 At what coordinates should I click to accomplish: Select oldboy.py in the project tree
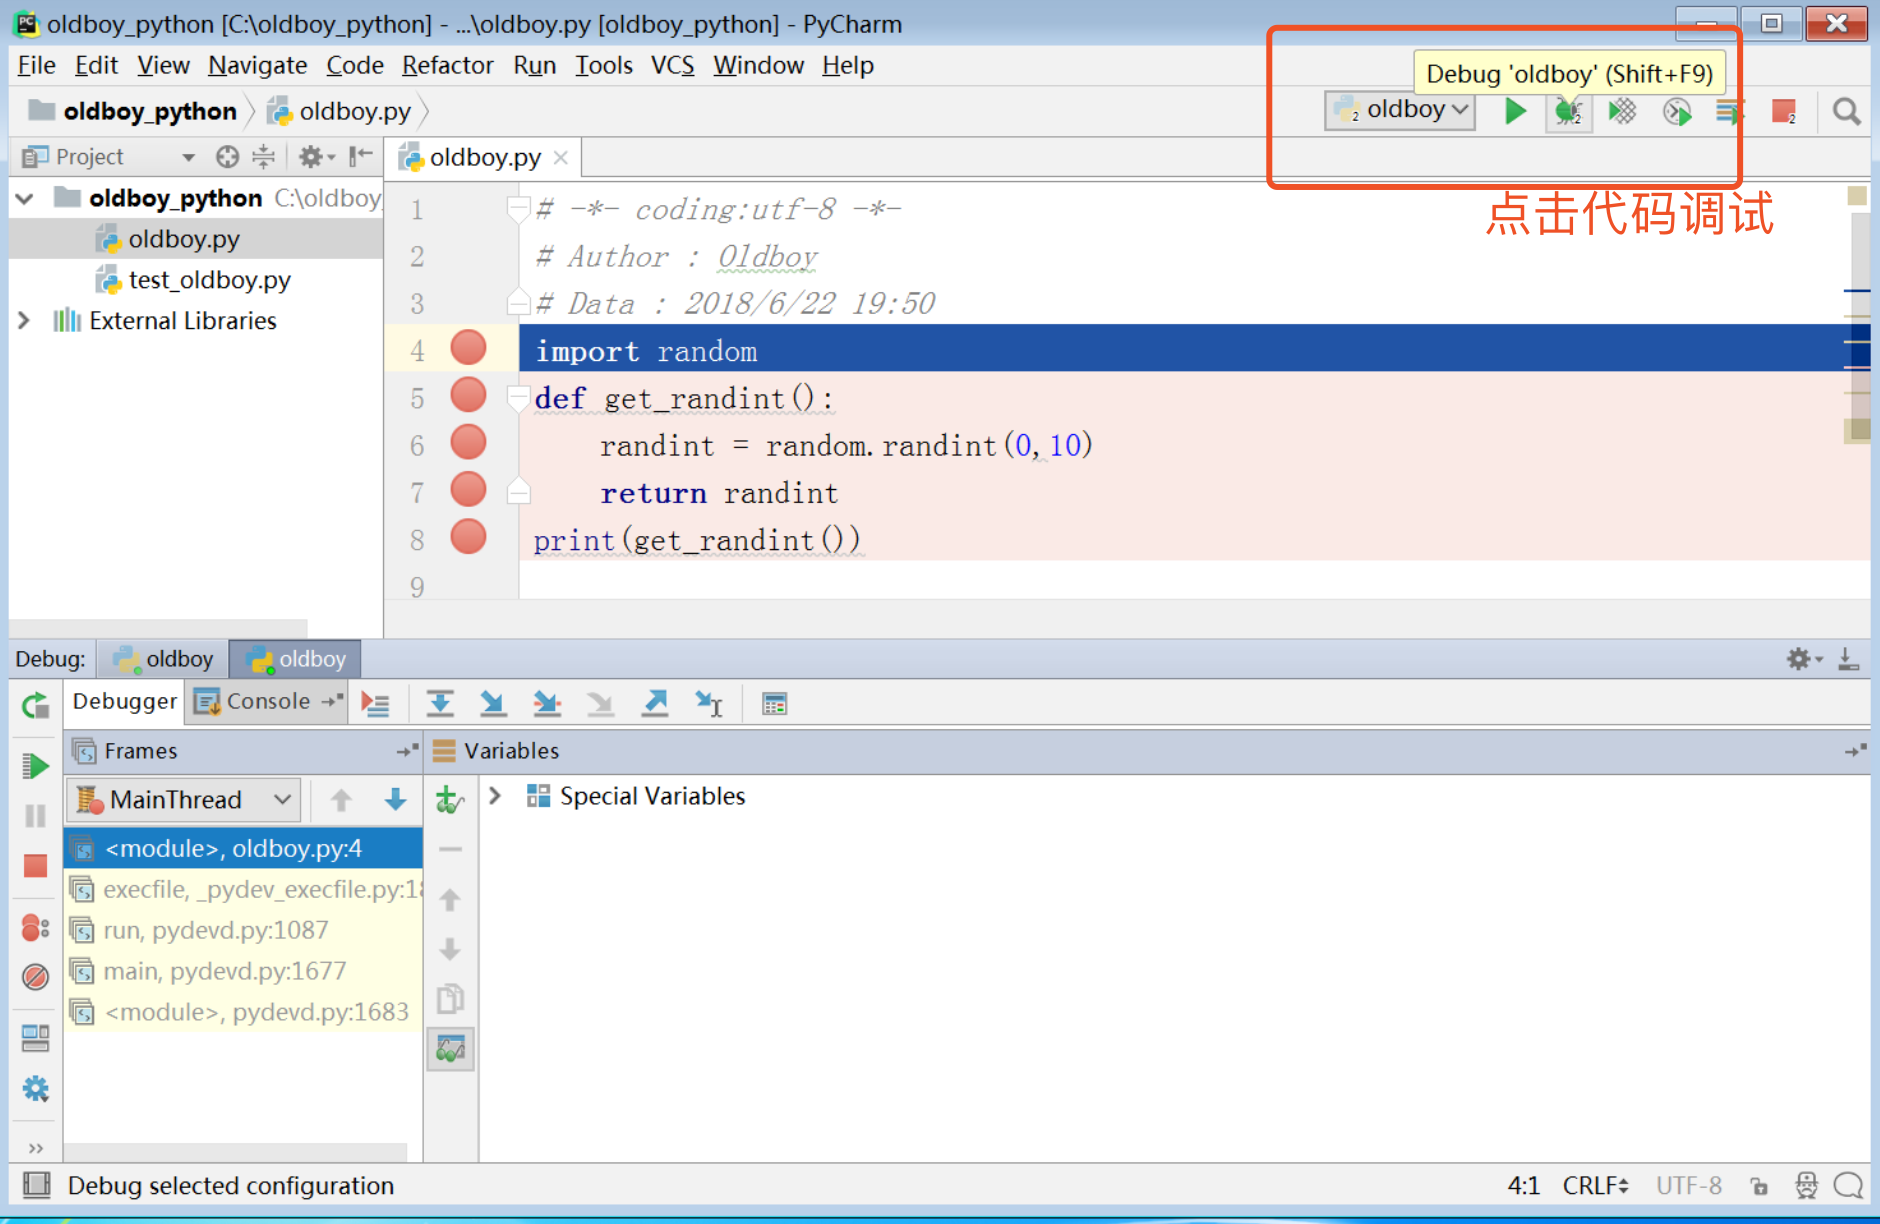coord(183,239)
